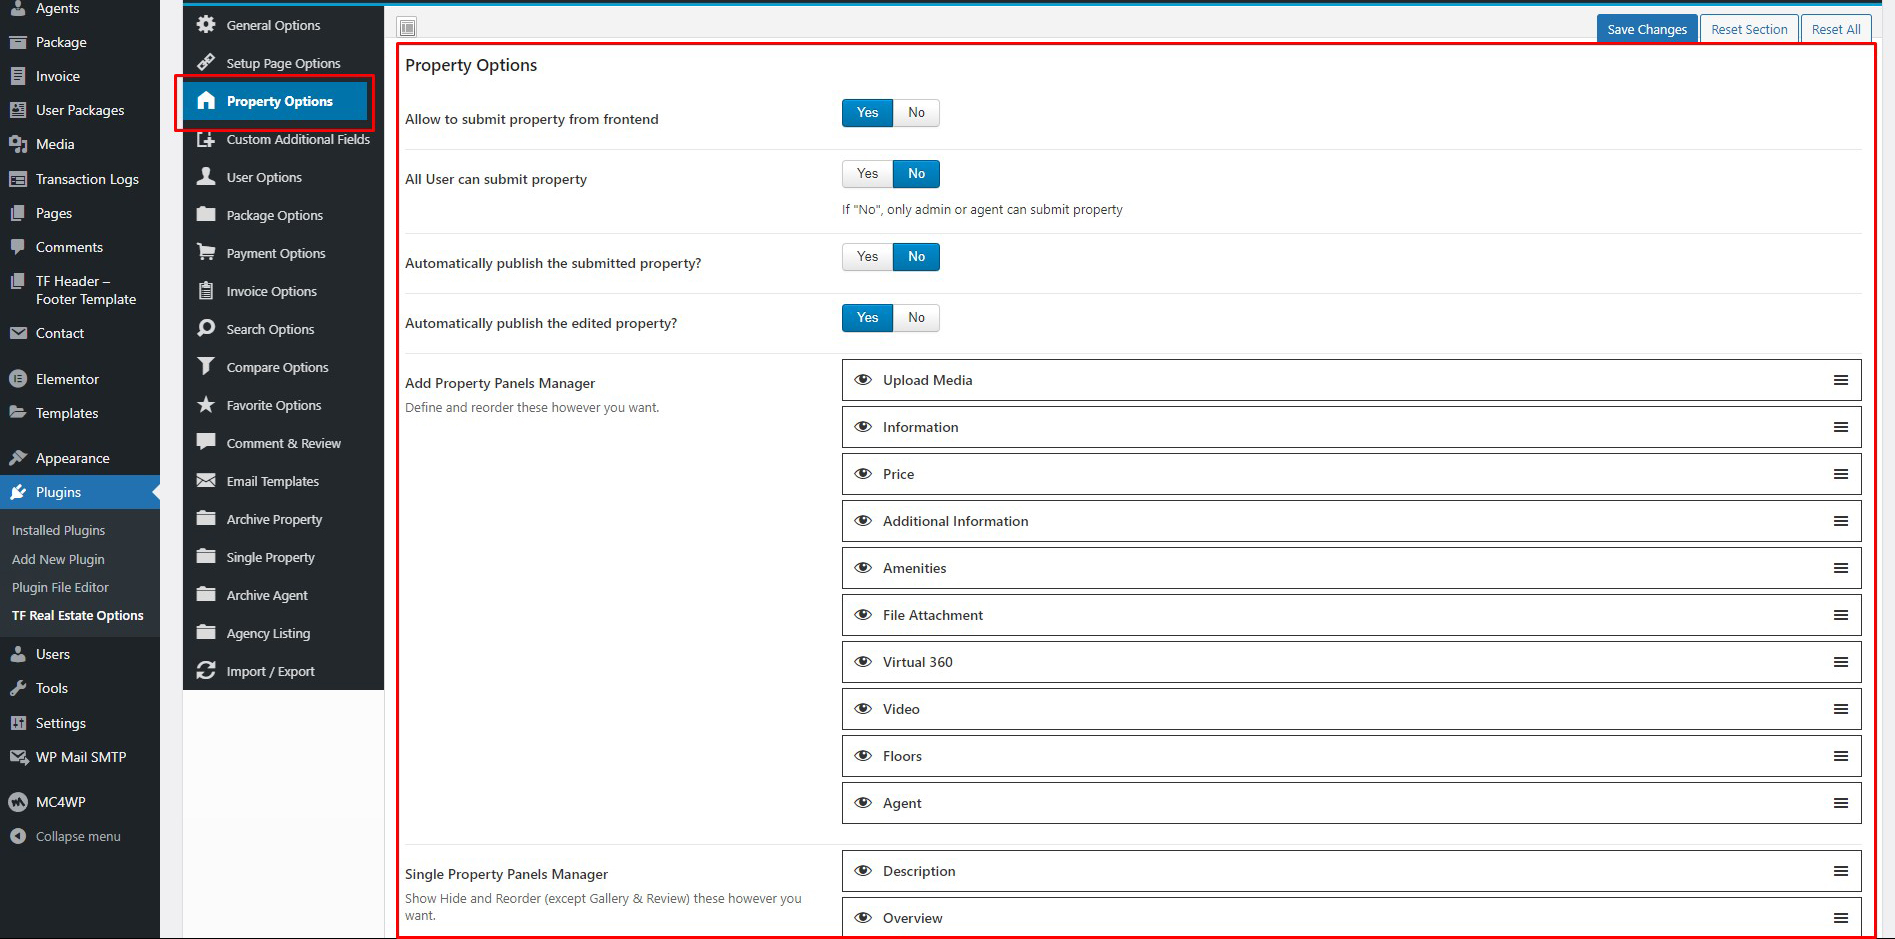1895x939 pixels.
Task: Set 'All User can submit property' to Yes
Action: pos(867,174)
